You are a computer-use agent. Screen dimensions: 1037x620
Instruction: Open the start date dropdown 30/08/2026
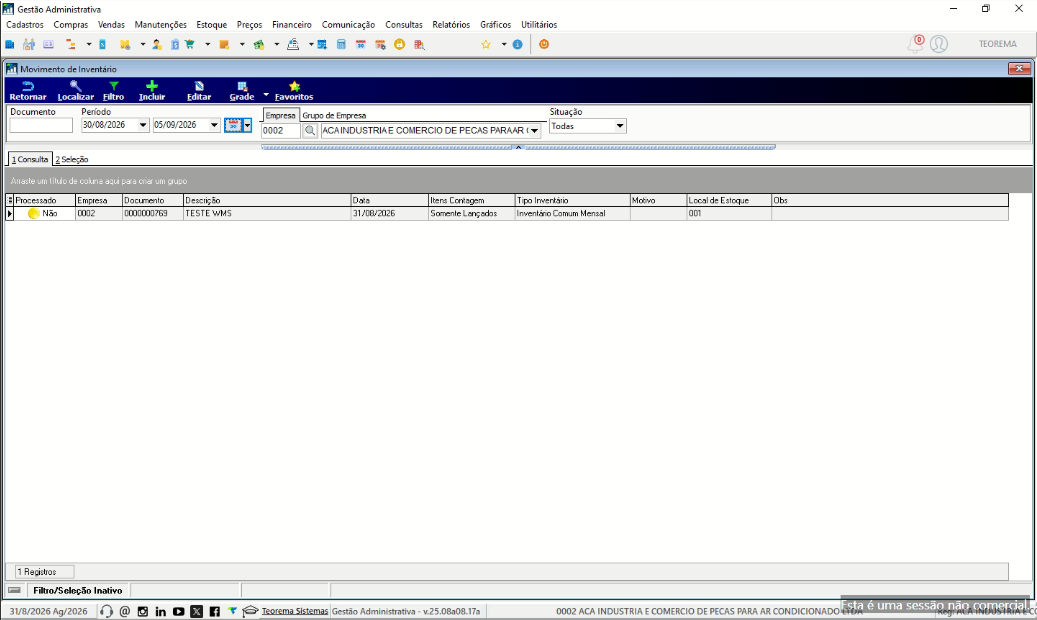[142, 125]
